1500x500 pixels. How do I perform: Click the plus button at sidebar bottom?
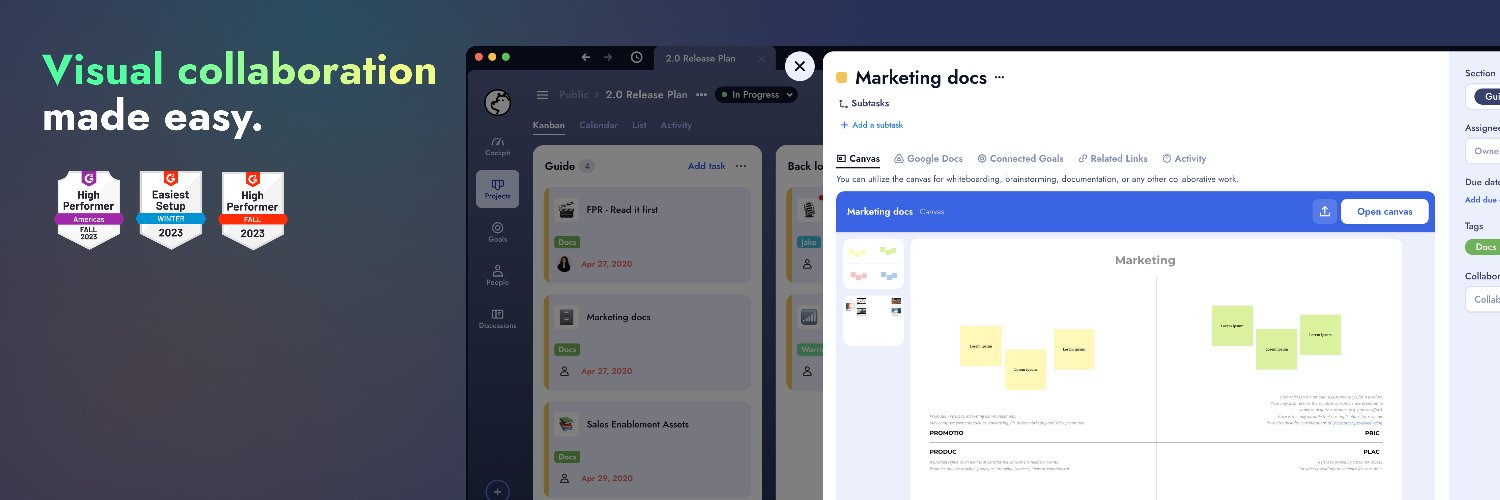[497, 491]
